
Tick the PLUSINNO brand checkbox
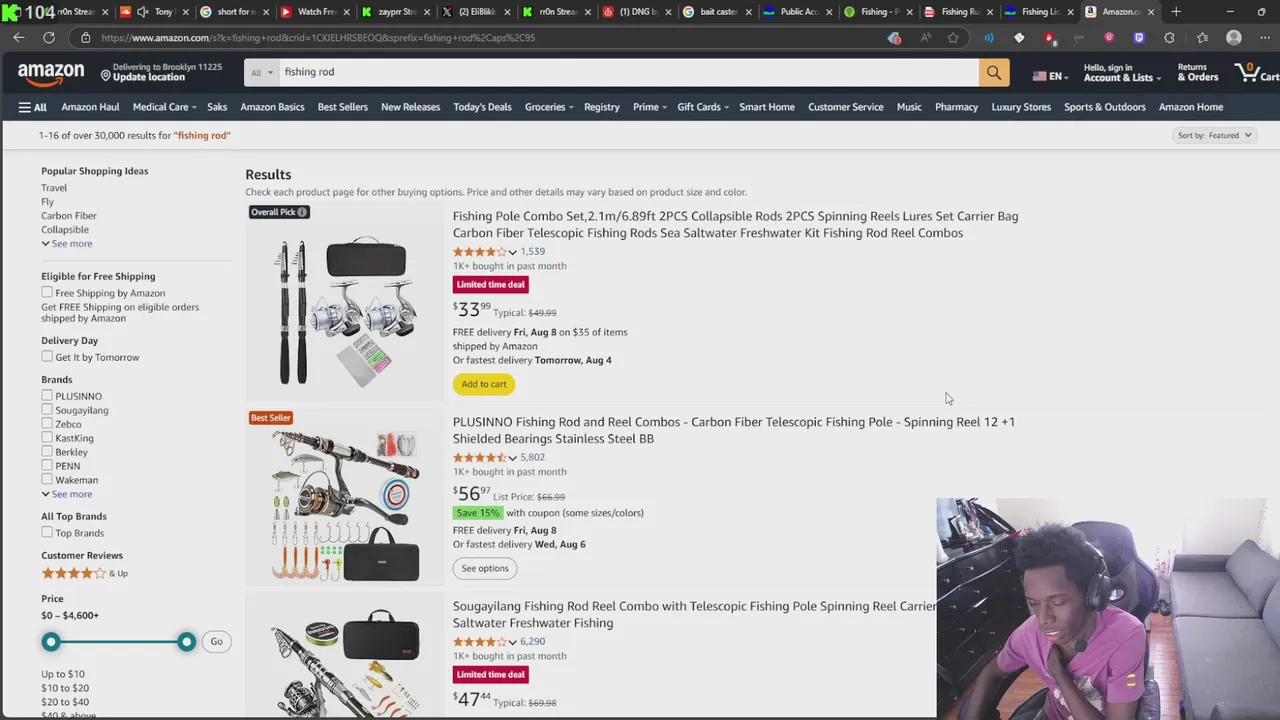click(x=47, y=395)
